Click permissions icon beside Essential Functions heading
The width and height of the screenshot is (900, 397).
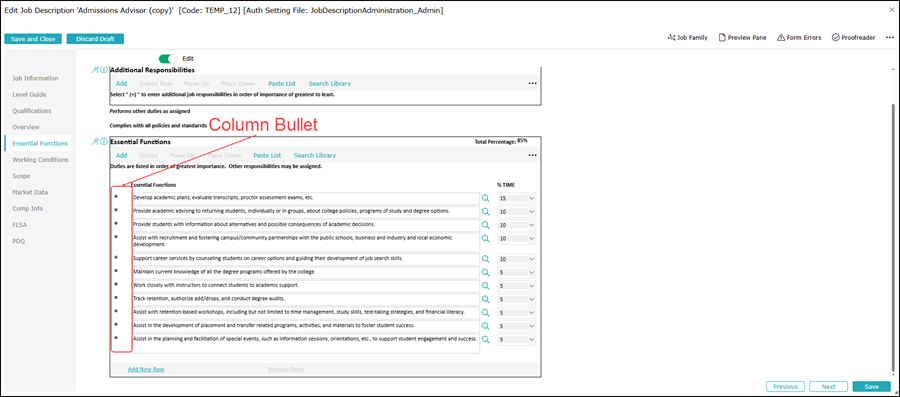coord(95,141)
